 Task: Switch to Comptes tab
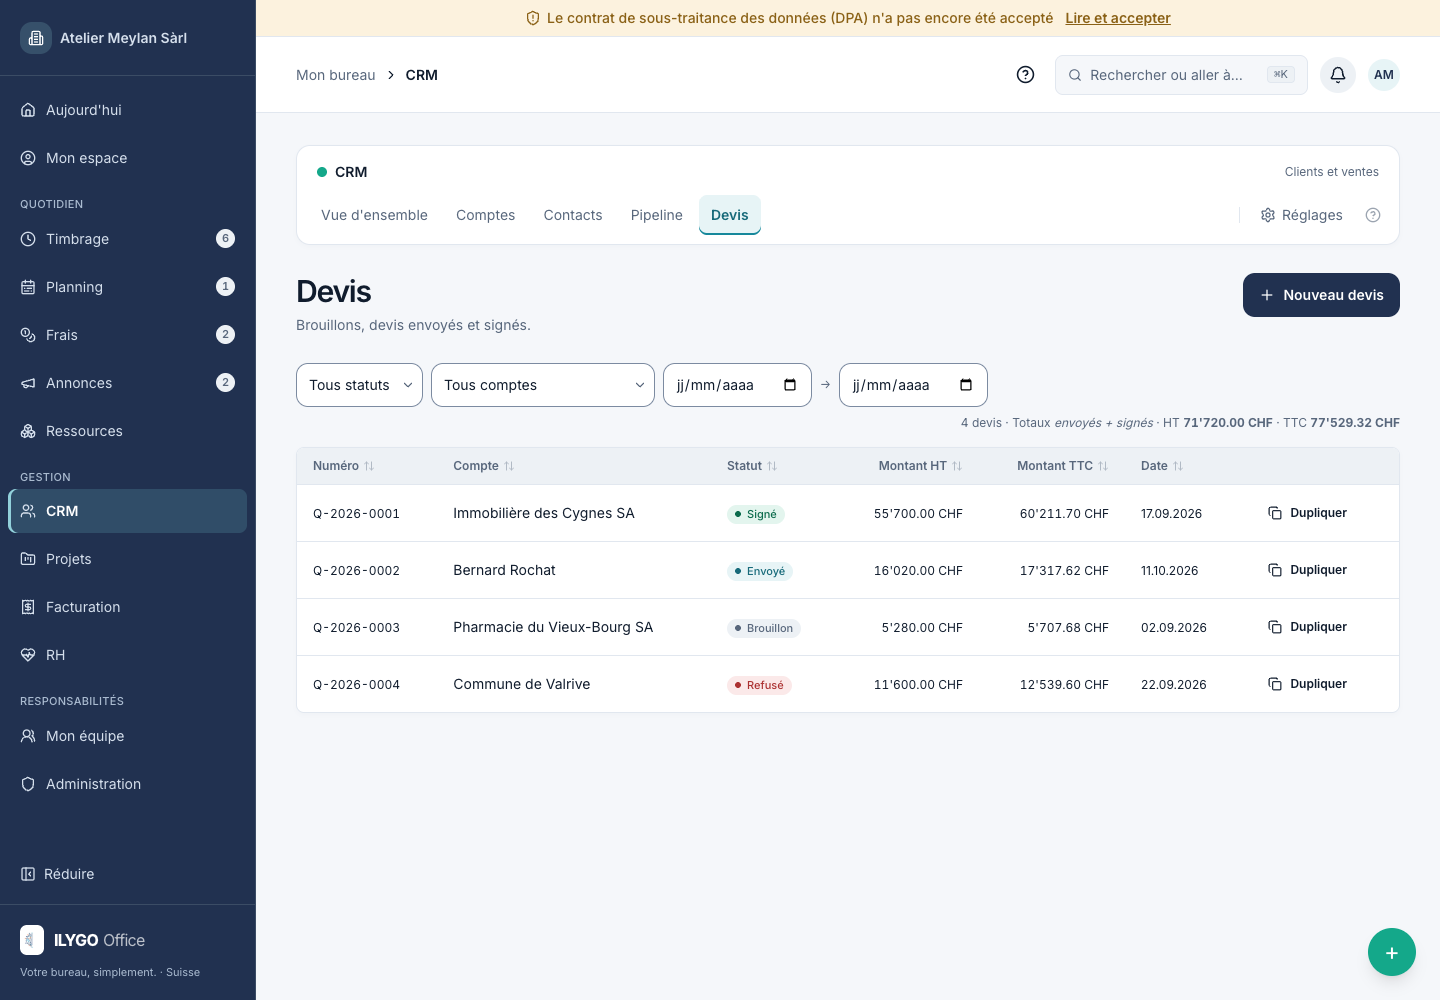(485, 215)
